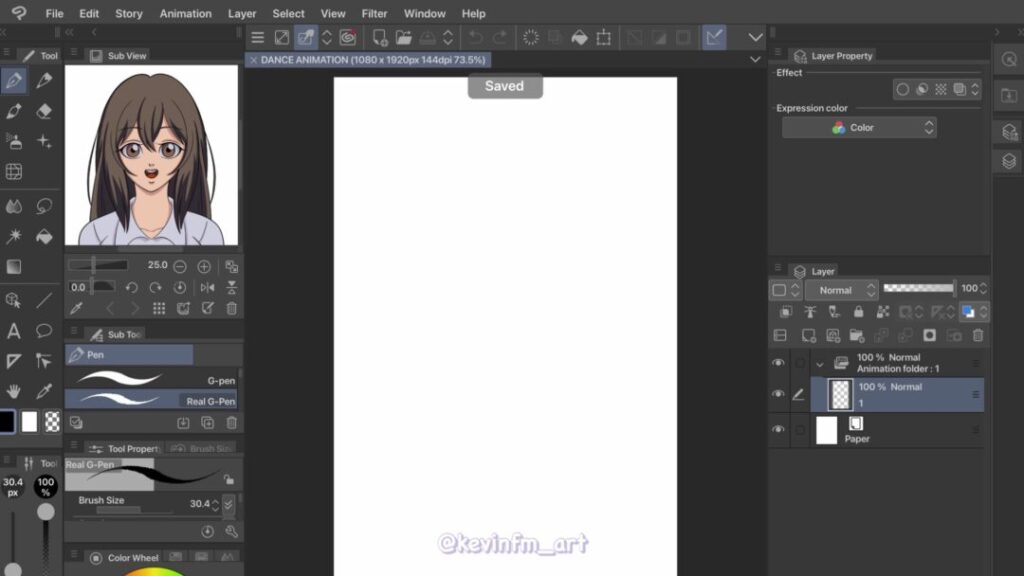Expand command bar overflow chevron
Screen dimensions: 1024x576
click(x=756, y=37)
